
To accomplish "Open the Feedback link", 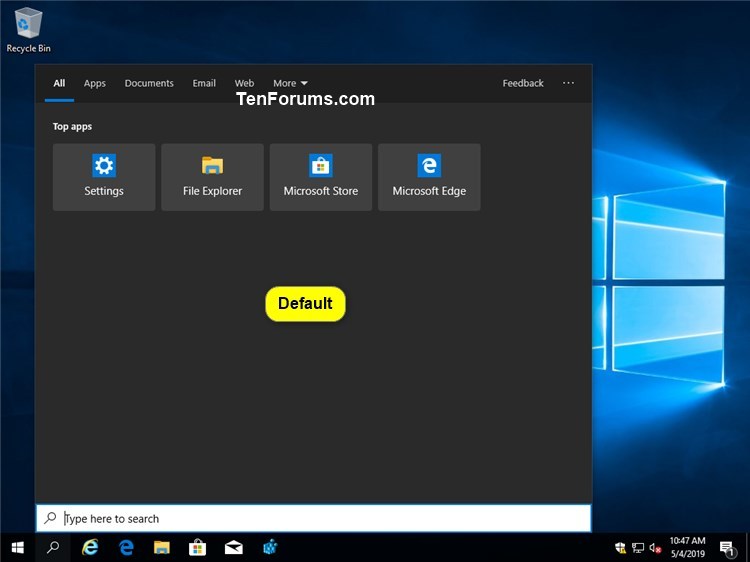I will tap(523, 83).
